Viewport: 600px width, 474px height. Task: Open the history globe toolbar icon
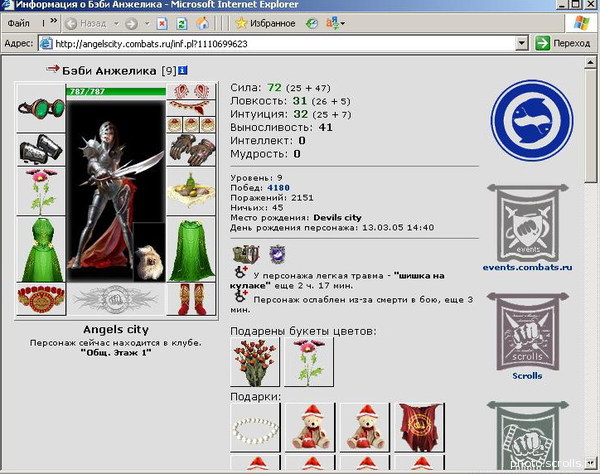coord(312,24)
